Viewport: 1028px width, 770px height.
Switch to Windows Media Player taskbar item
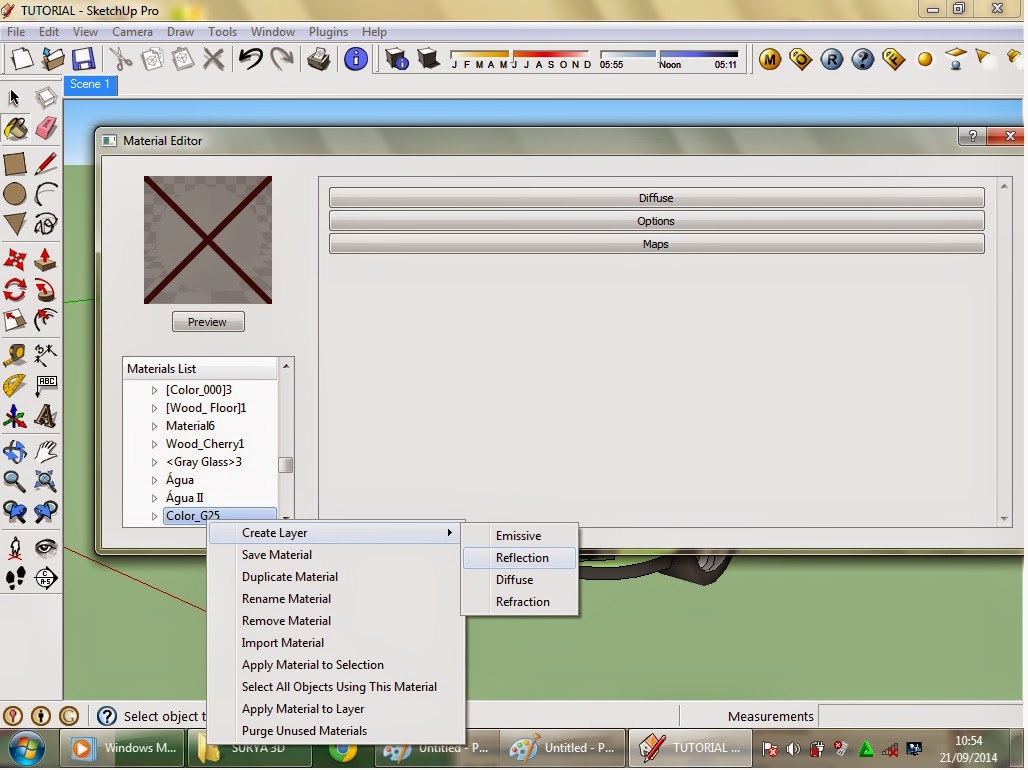(125, 748)
